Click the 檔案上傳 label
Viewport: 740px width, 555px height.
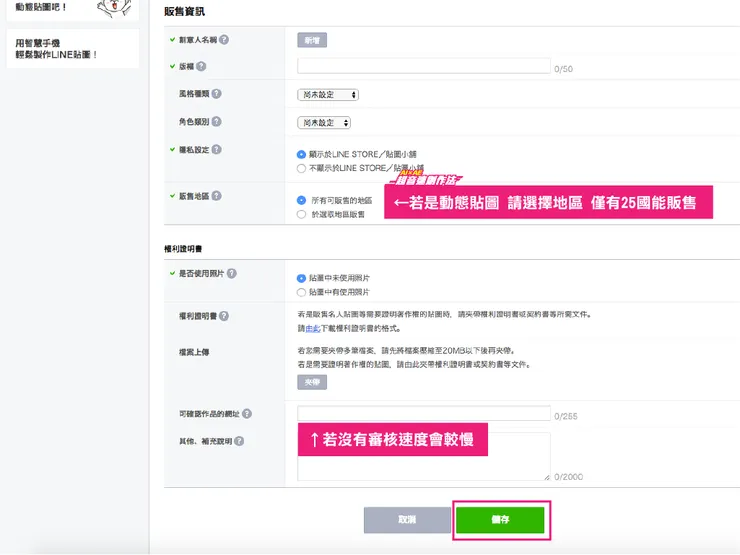(194, 352)
